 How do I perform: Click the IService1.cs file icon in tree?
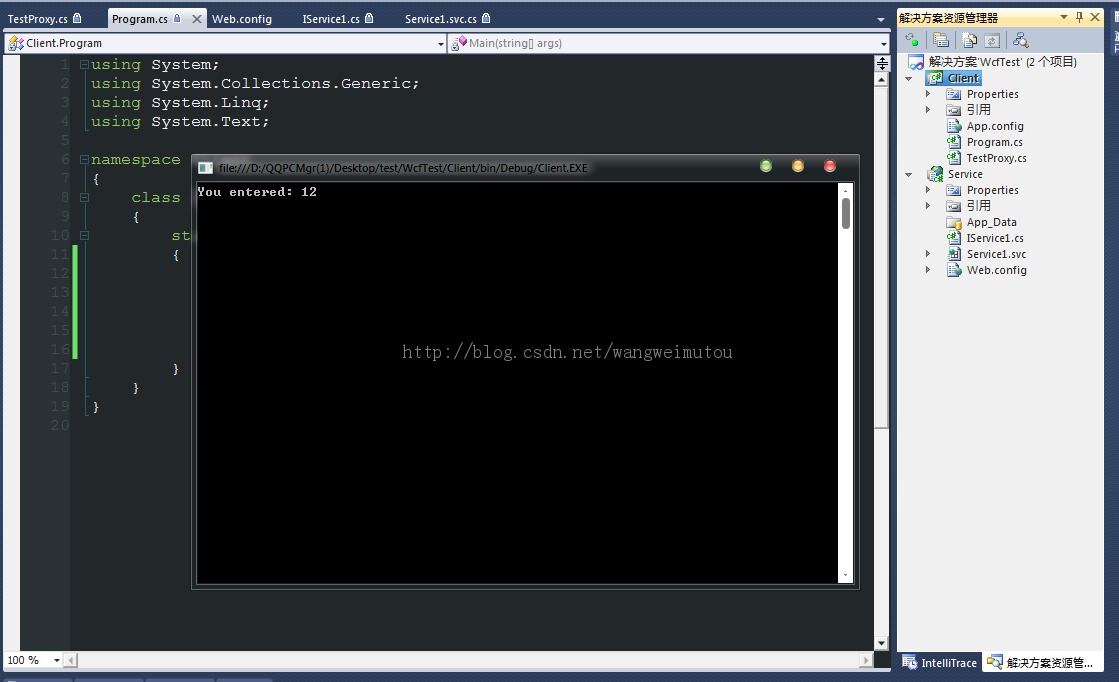click(954, 238)
